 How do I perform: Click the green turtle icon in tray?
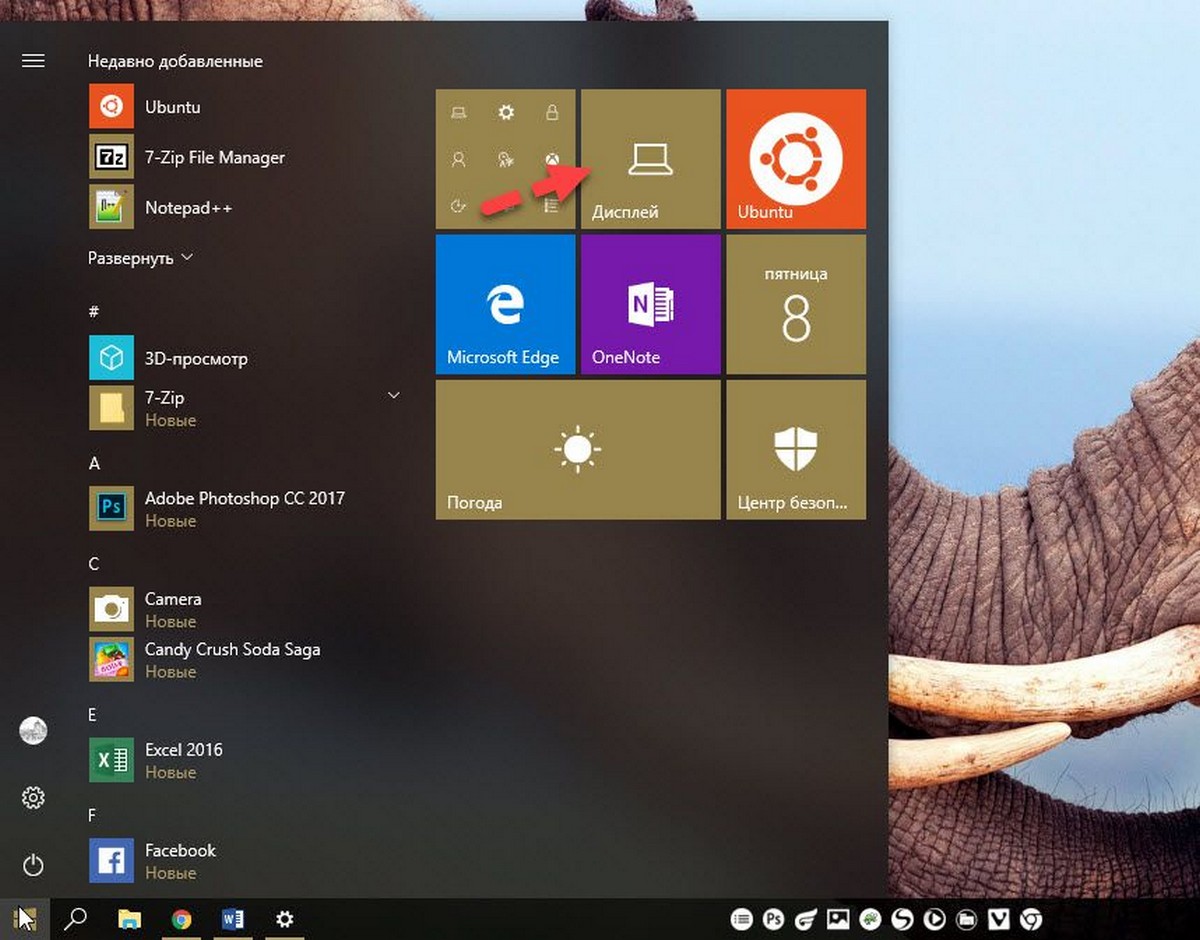click(870, 918)
